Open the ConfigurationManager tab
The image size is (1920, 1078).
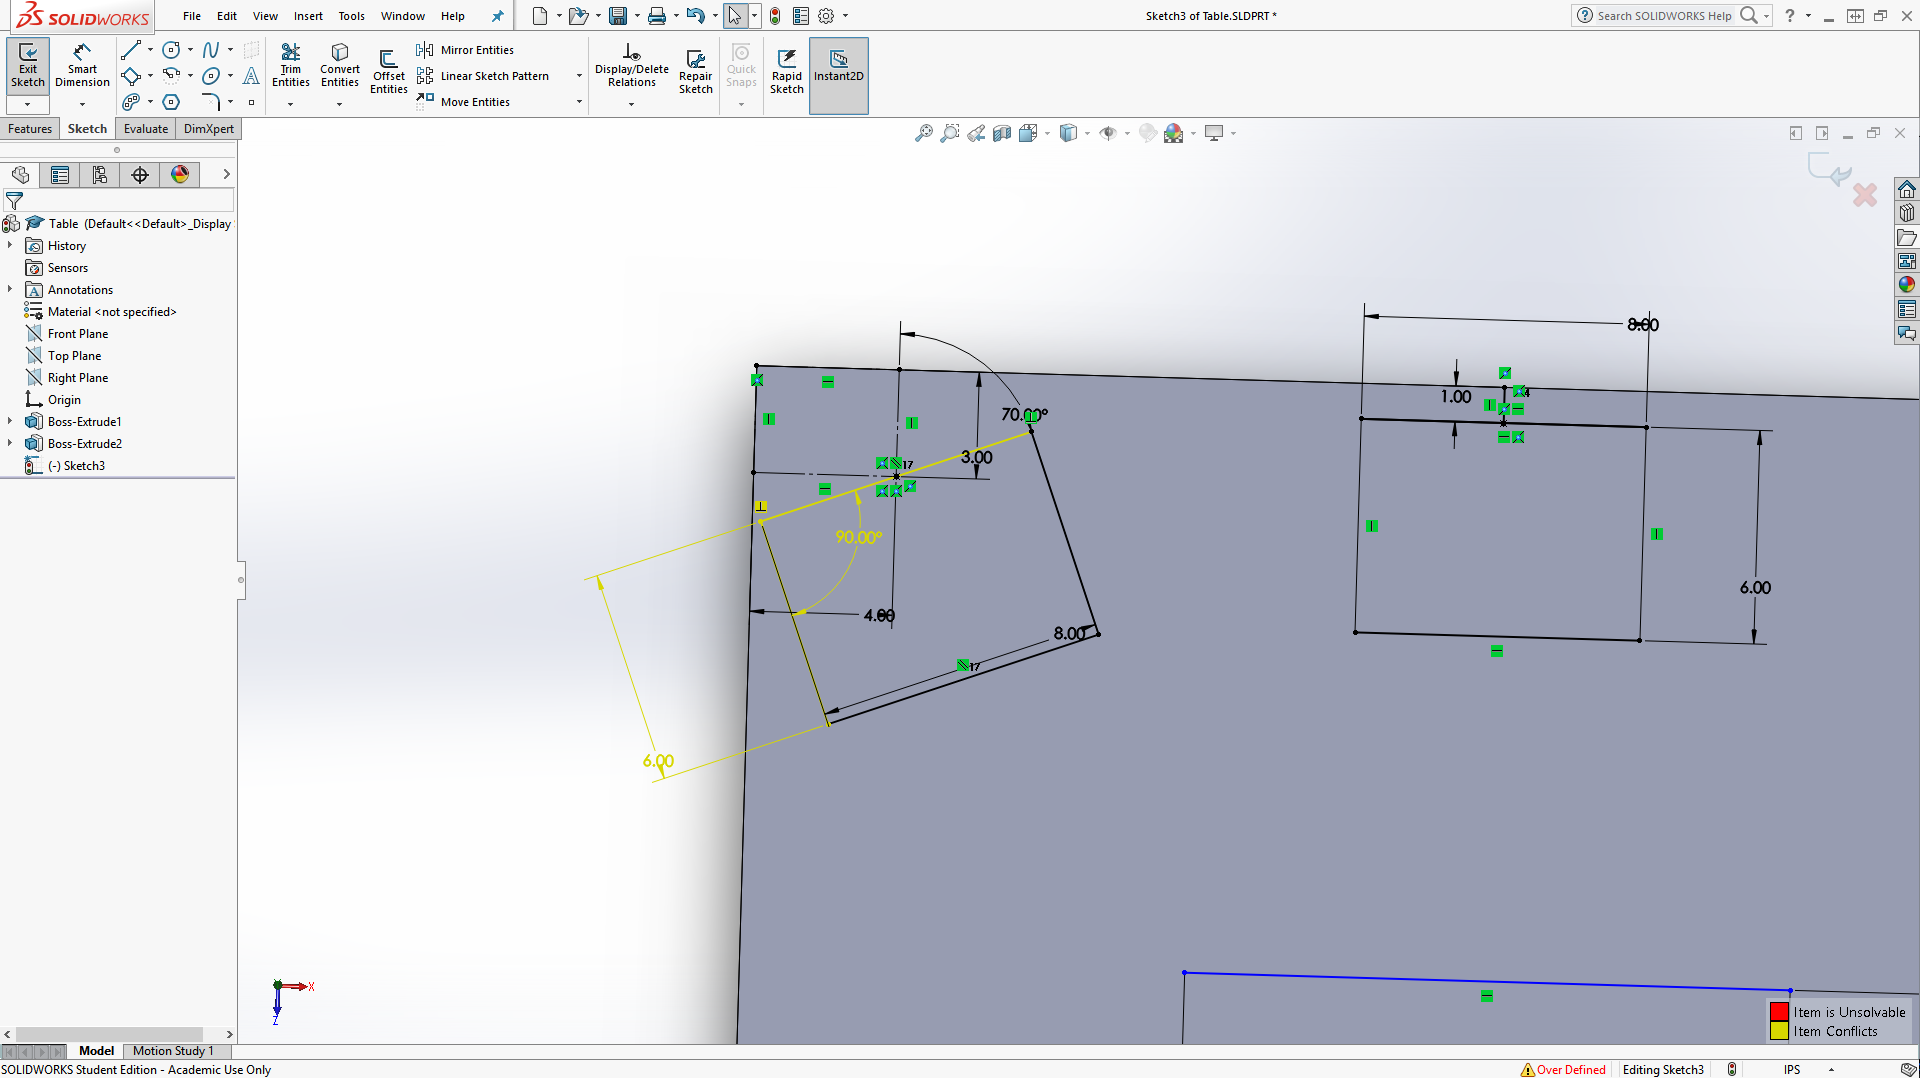tap(100, 175)
